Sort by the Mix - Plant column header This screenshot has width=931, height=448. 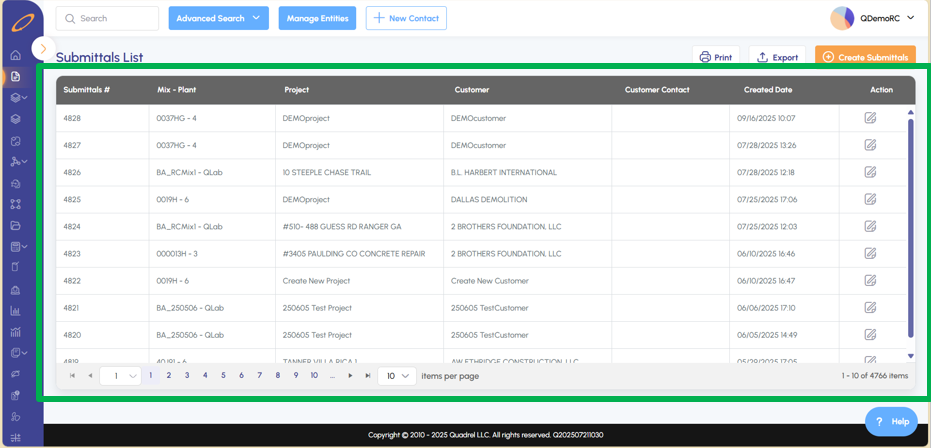tap(177, 90)
